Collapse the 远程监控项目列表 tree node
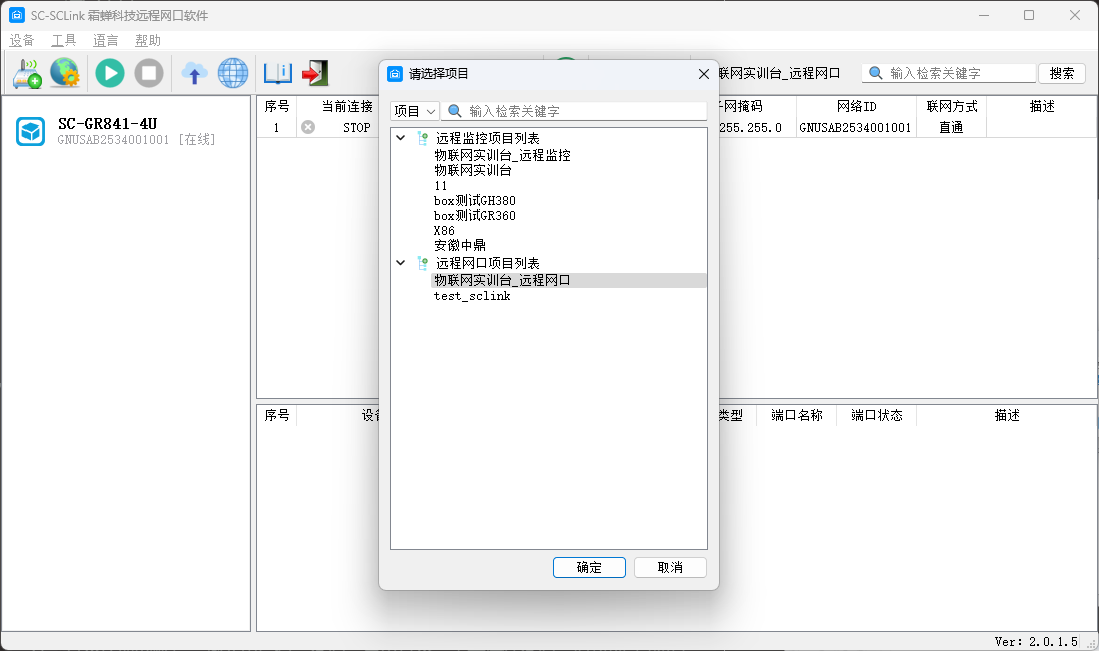This screenshot has height=651, width=1099. [x=401, y=138]
